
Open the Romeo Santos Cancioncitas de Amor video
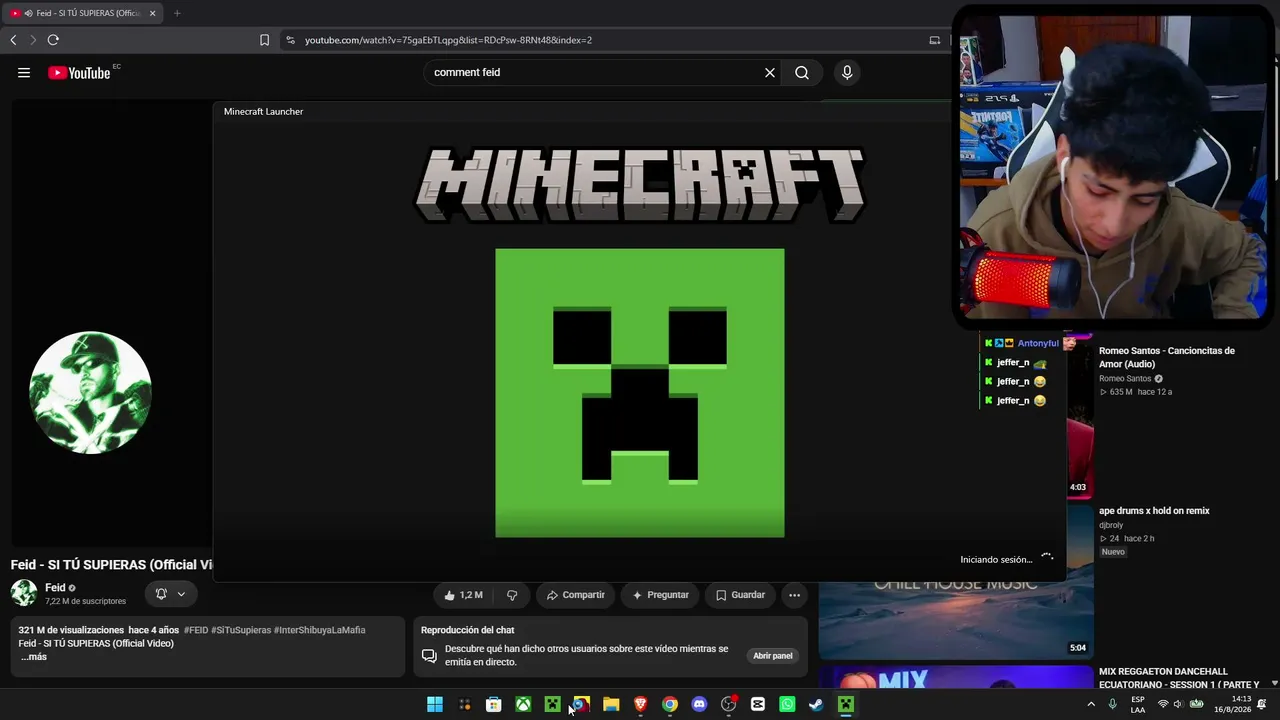tap(1167, 357)
